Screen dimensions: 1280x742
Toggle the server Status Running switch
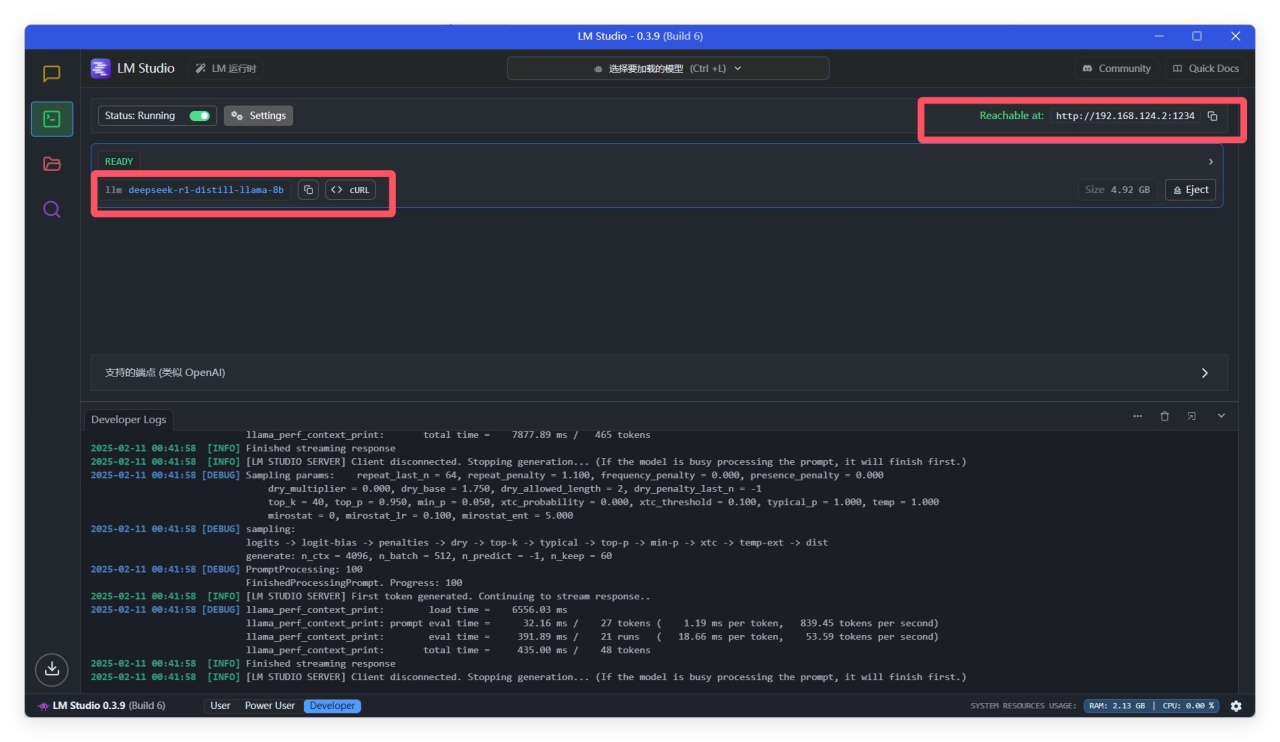click(200, 116)
